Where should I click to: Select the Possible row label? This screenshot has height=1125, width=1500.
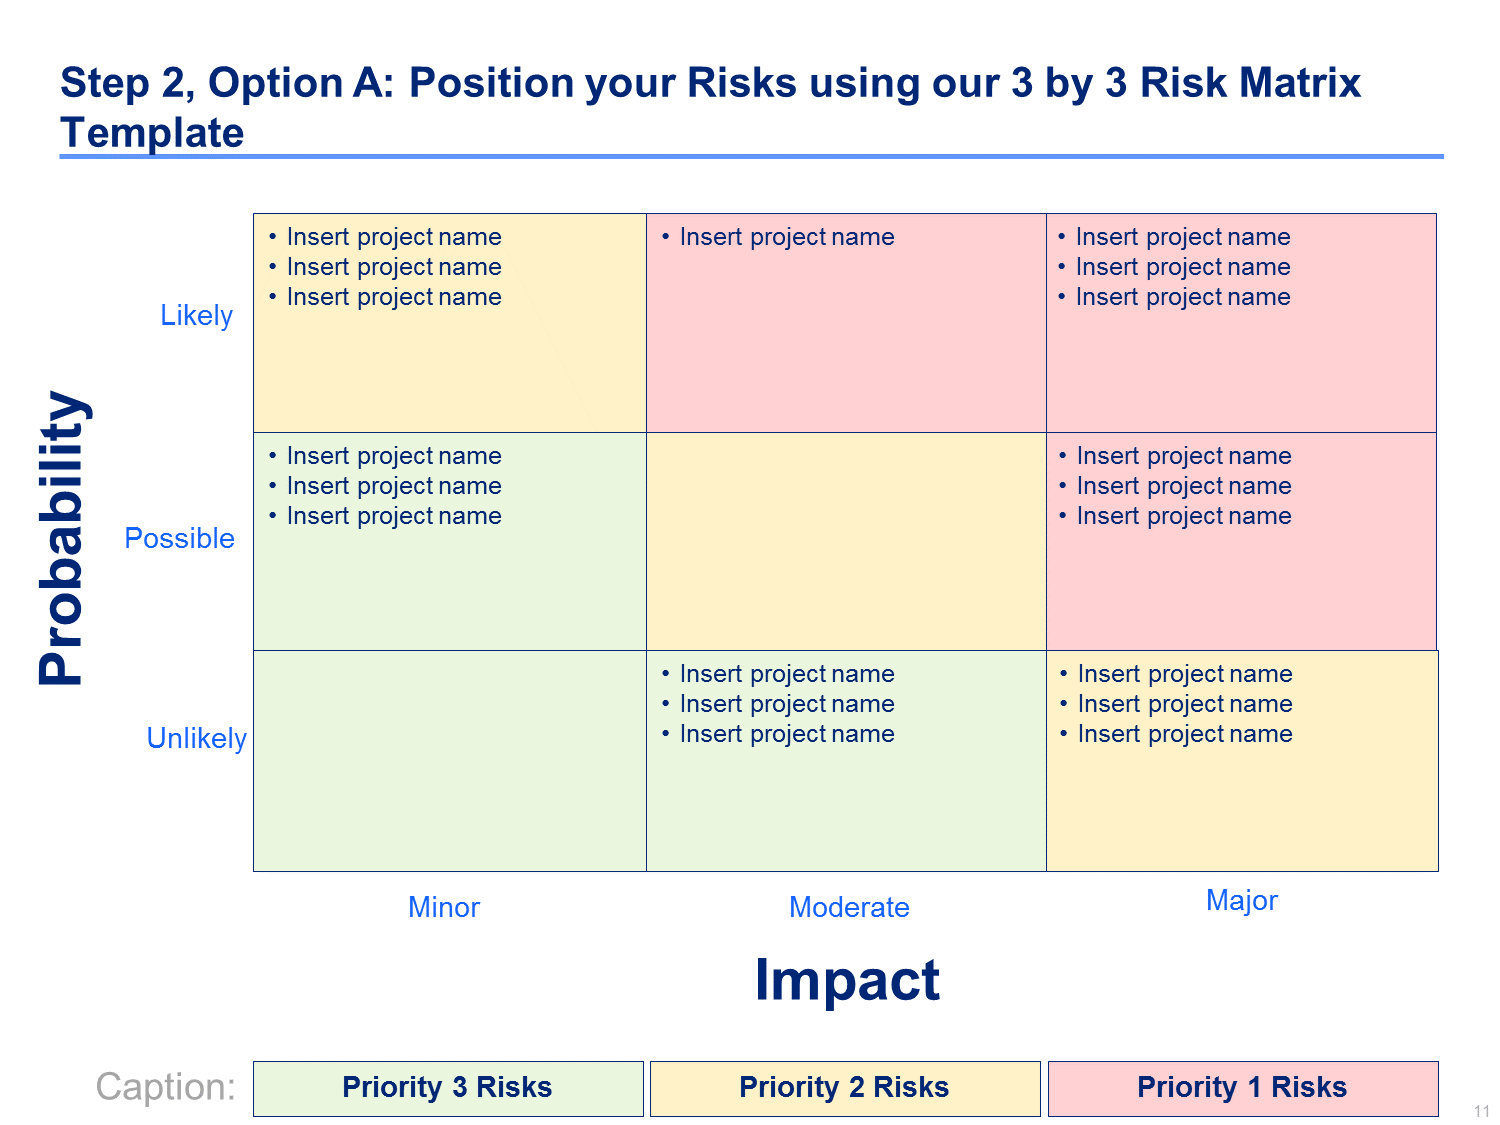[x=179, y=539]
